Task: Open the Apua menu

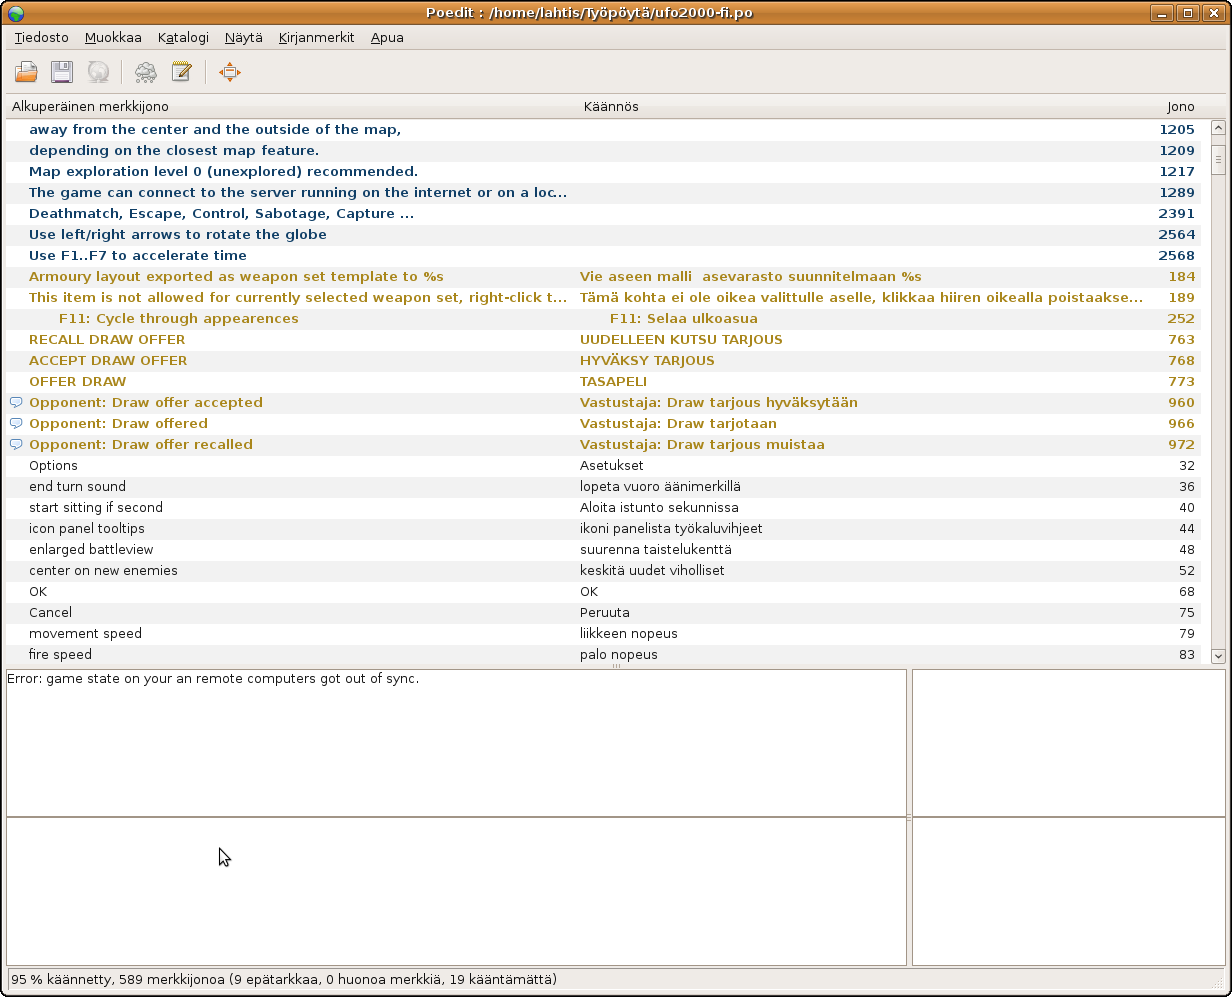Action: pyautogui.click(x=387, y=37)
